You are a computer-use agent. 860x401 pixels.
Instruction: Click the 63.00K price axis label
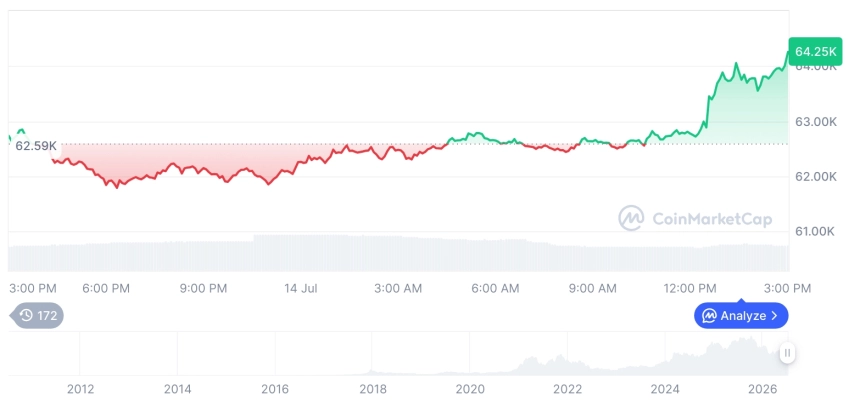[x=816, y=122]
